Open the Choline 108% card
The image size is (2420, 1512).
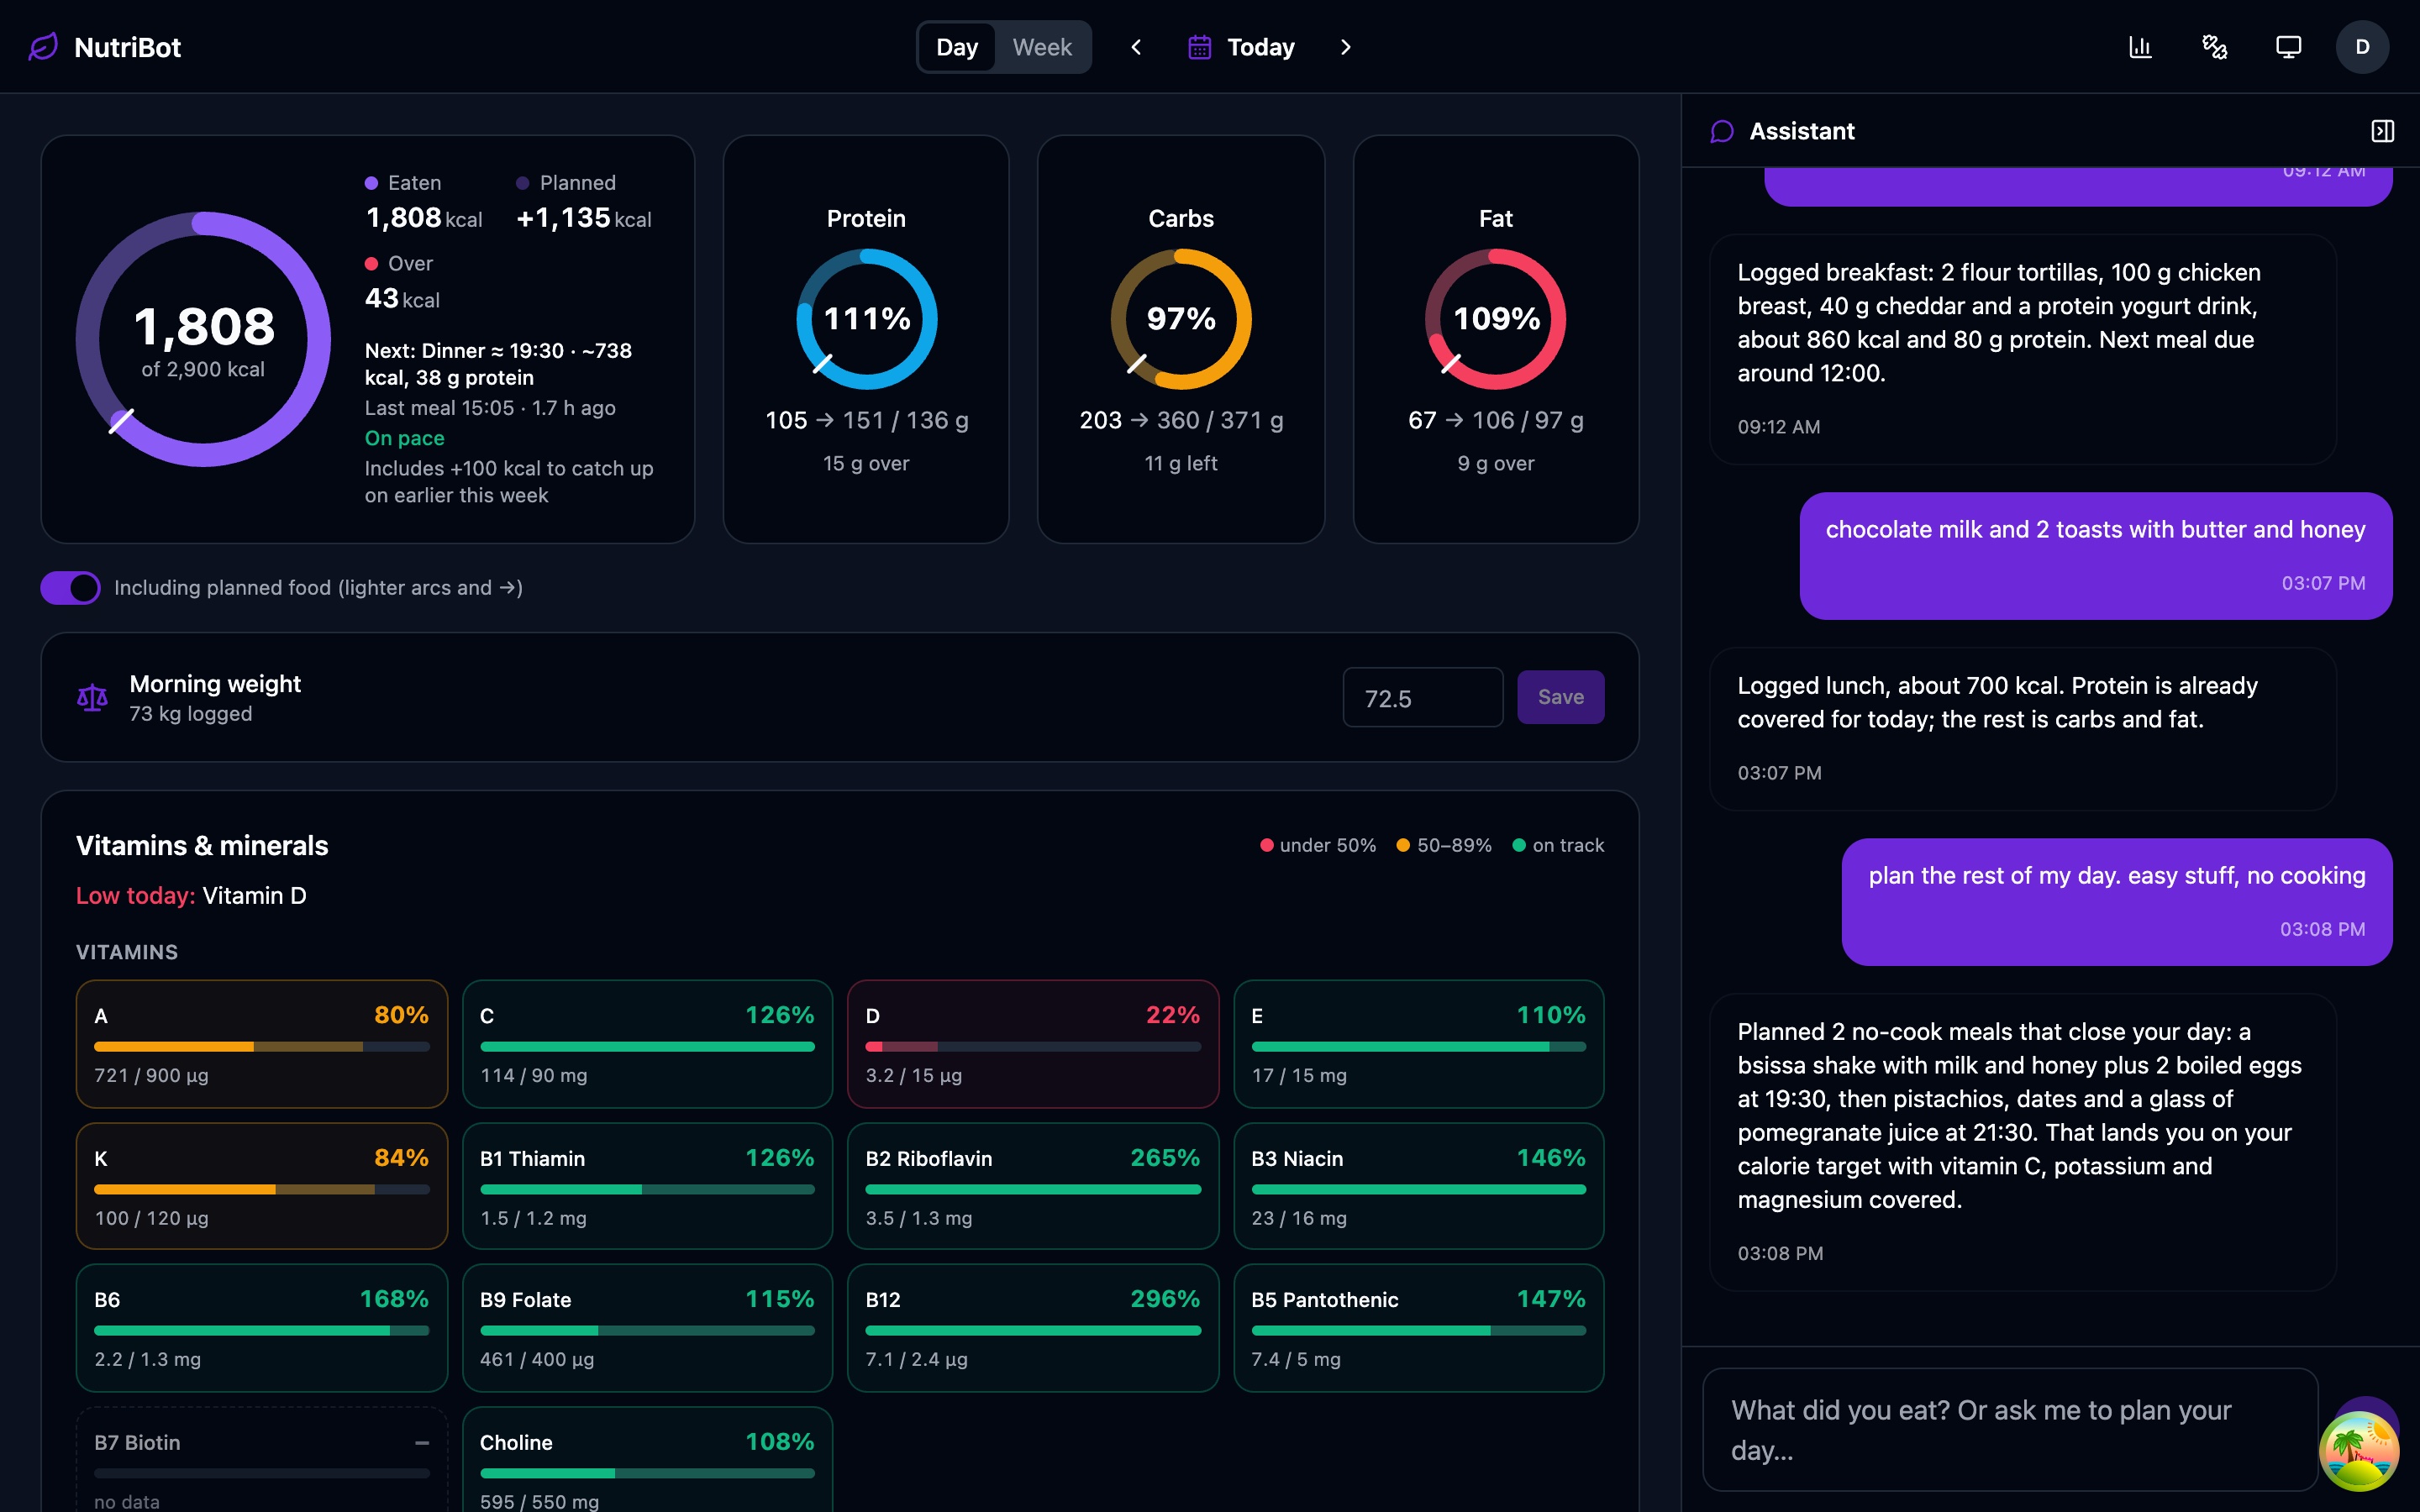[x=647, y=1460]
